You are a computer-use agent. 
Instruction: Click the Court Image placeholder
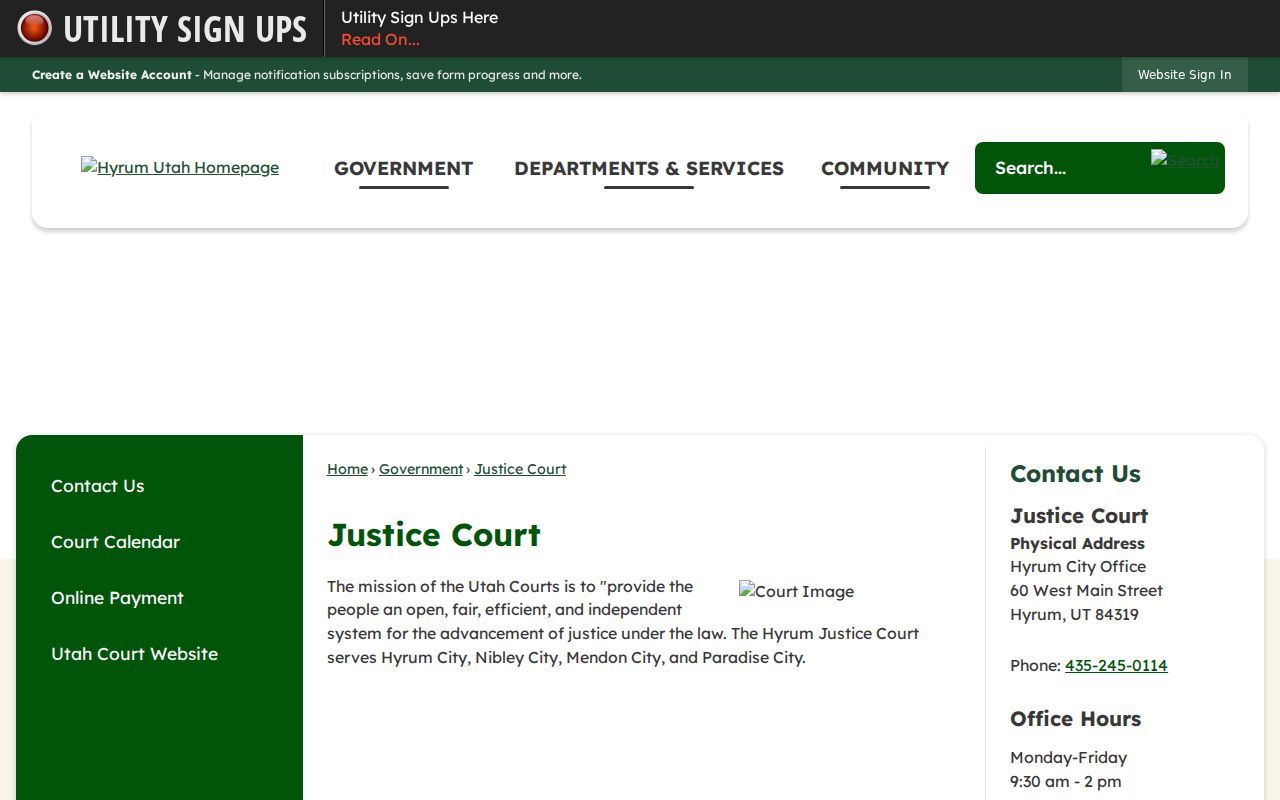coord(796,591)
